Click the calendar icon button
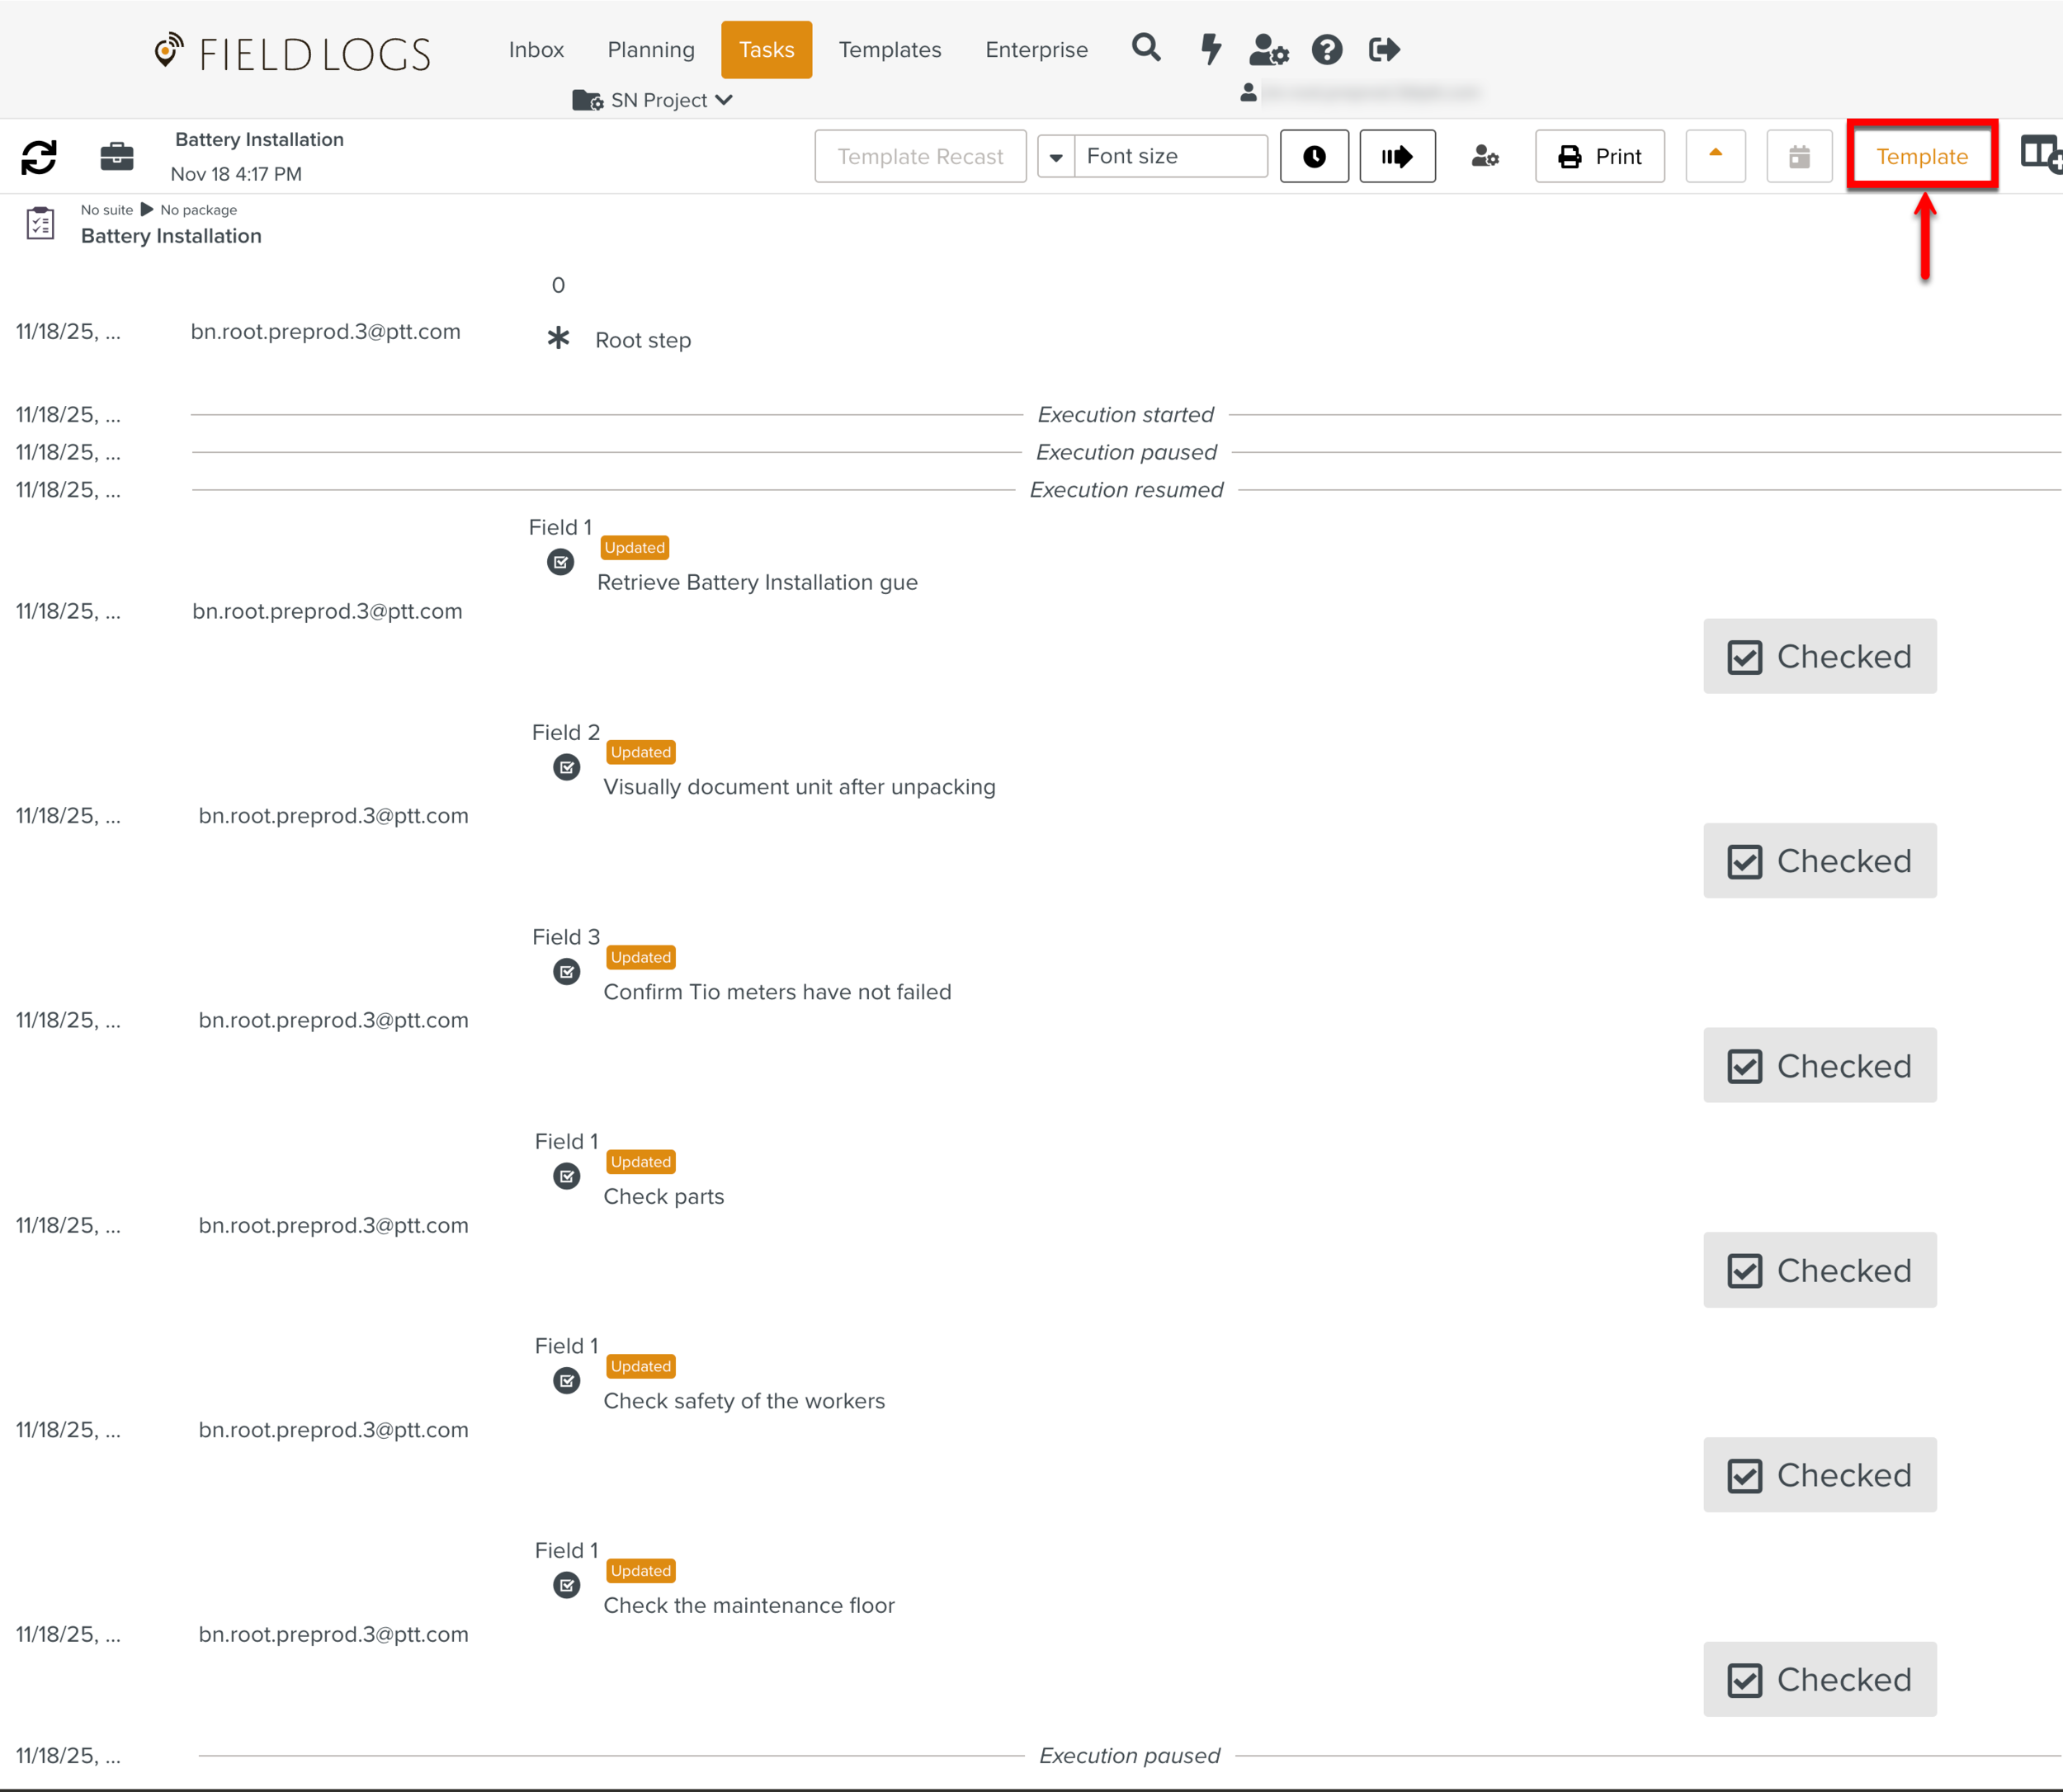The width and height of the screenshot is (2063, 1792). click(1799, 157)
